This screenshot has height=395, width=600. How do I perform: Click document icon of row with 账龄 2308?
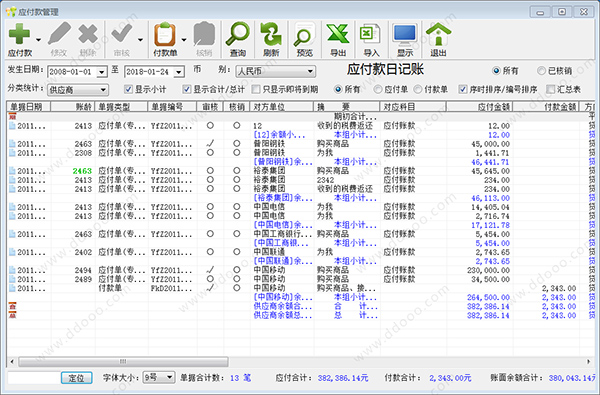[x=12, y=153]
